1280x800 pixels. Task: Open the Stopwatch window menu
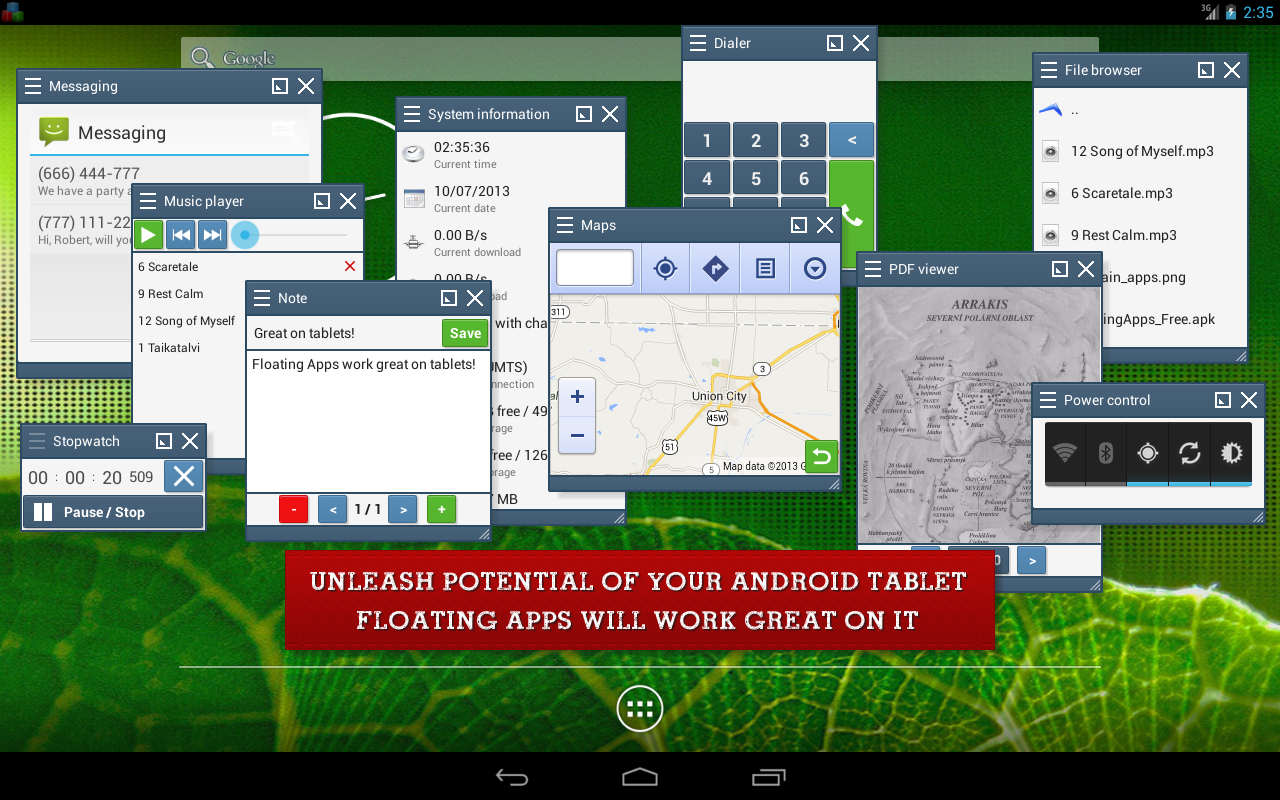pos(38,441)
